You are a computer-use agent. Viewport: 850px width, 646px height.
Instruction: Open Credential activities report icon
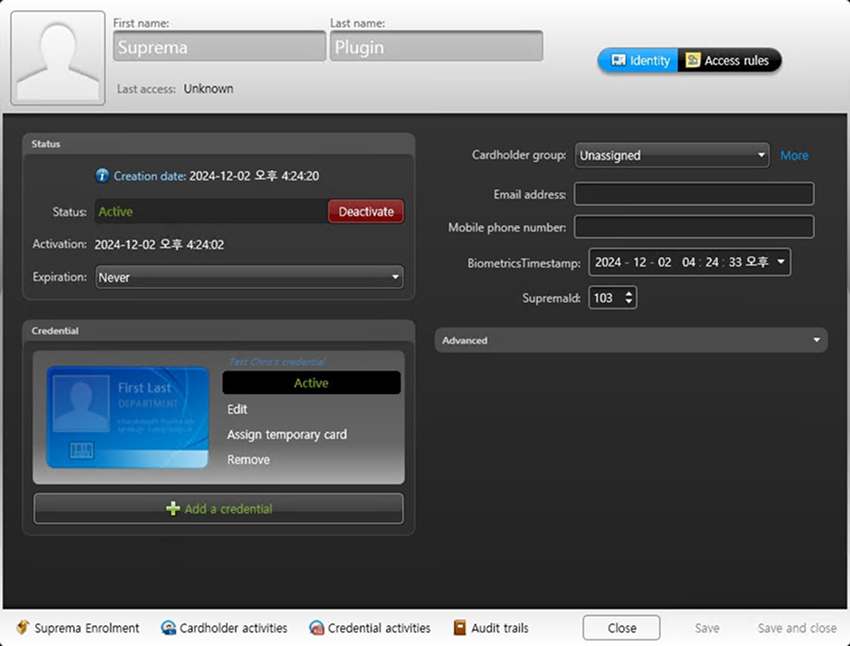(317, 628)
